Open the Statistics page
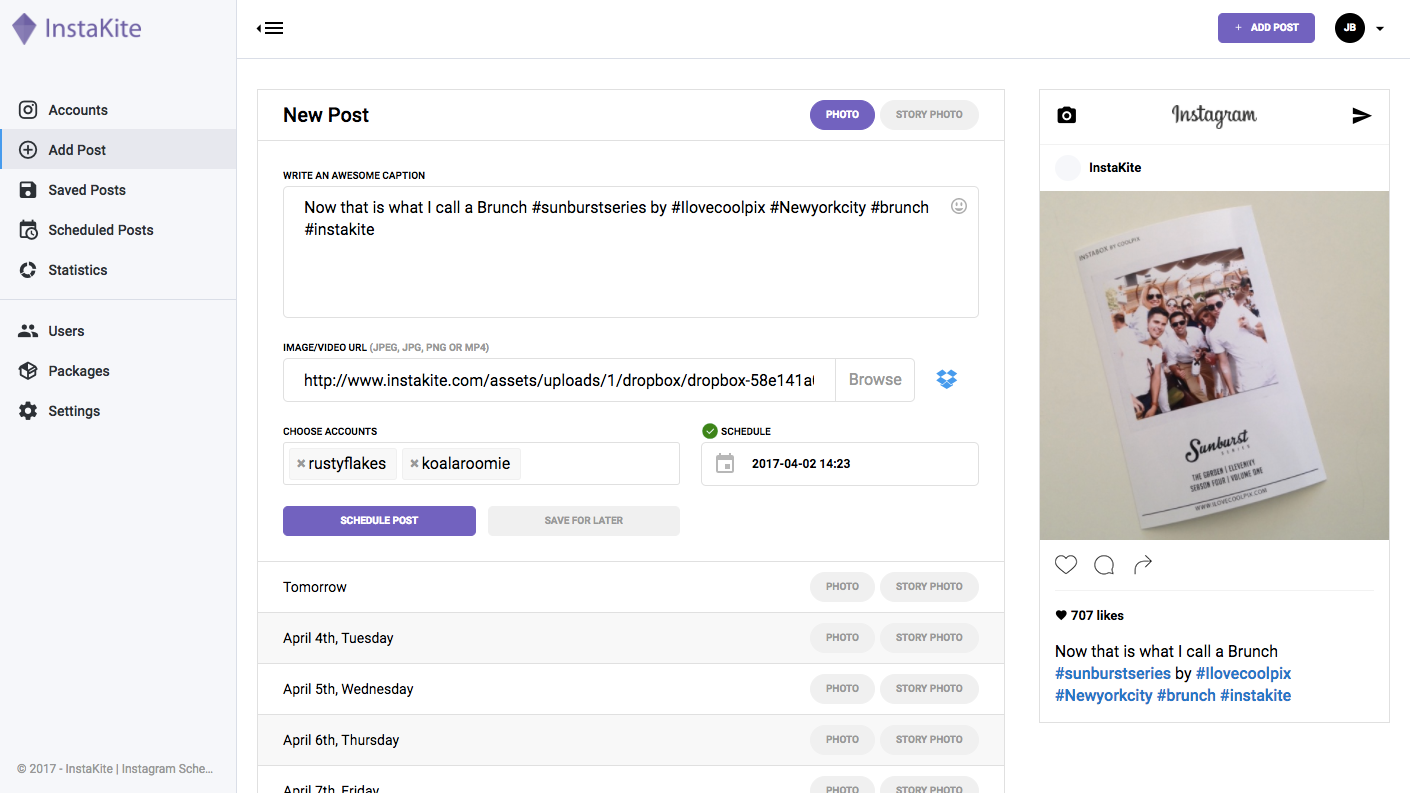 click(118, 270)
